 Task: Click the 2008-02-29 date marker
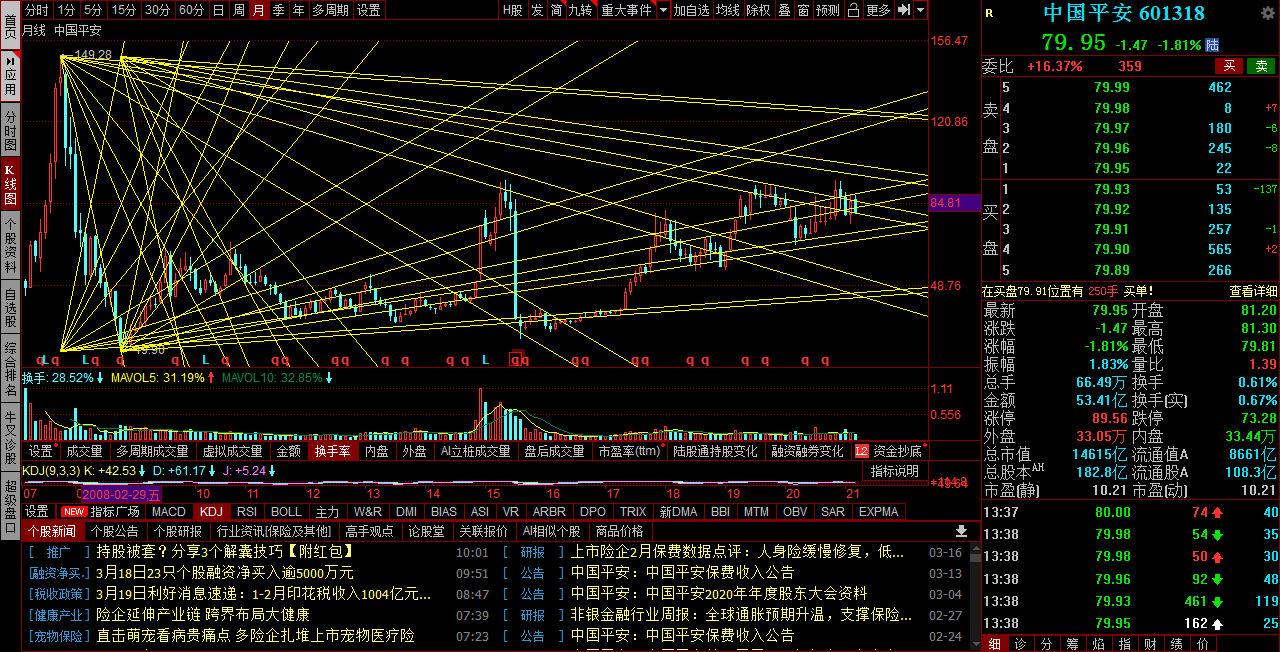(120, 493)
